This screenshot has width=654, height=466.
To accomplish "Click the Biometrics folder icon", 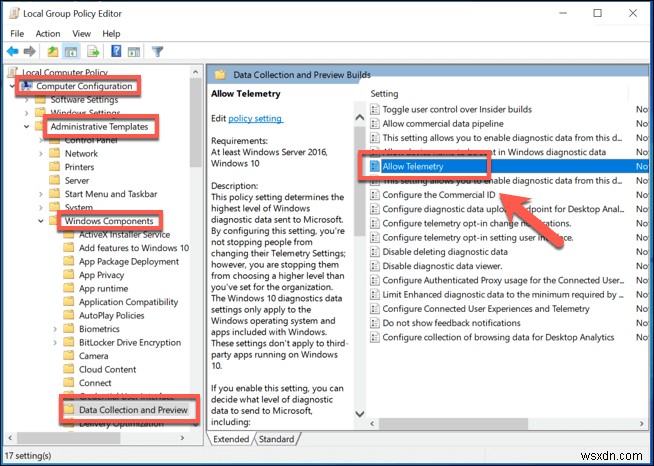I will (69, 329).
